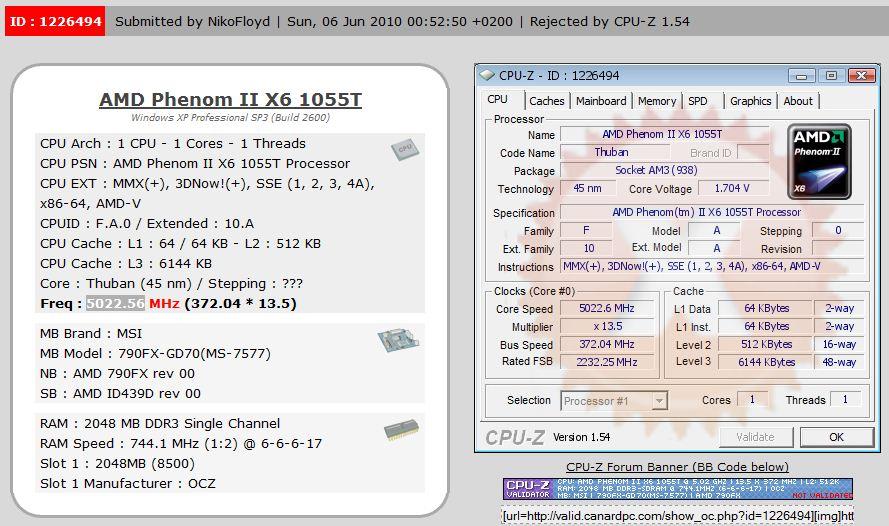
Task: Click the Core Voltage value 1.704 V
Action: tap(732, 188)
